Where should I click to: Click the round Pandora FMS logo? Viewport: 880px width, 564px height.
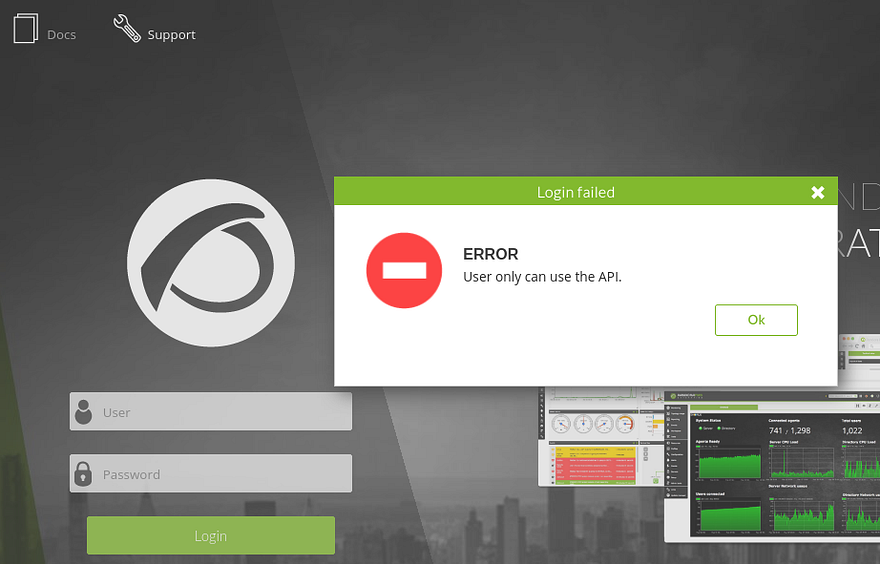click(x=210, y=263)
